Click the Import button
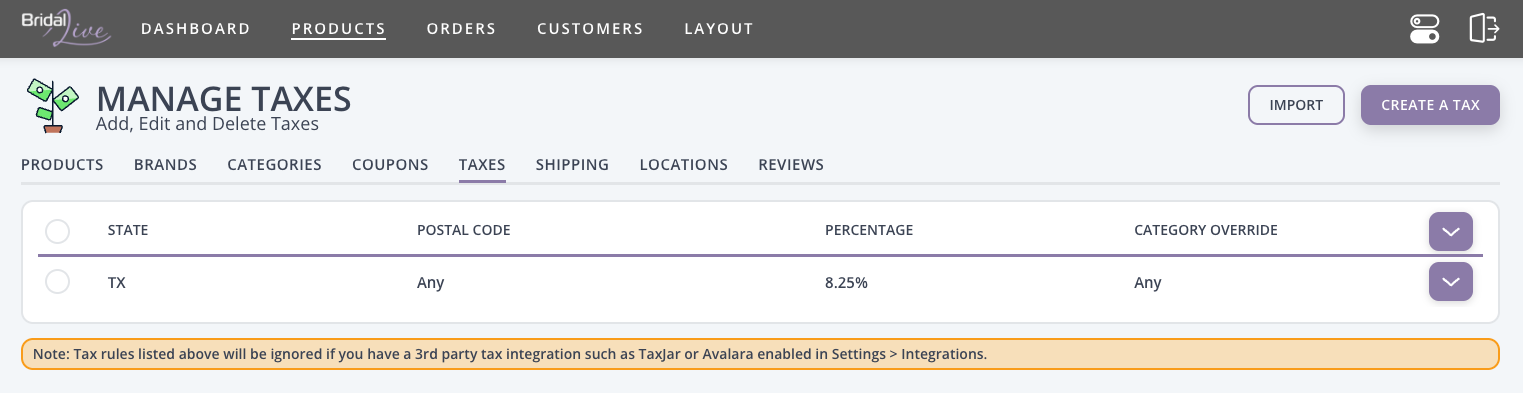This screenshot has height=393, width=1523. point(1296,105)
